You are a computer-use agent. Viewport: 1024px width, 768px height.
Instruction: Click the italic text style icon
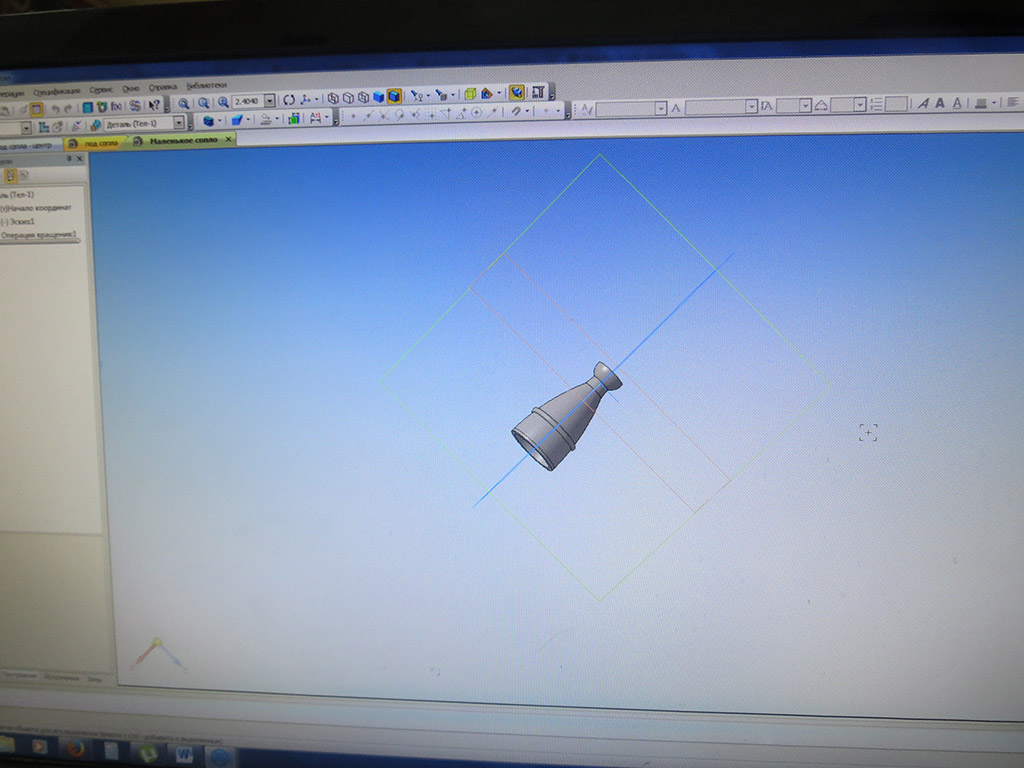click(924, 103)
